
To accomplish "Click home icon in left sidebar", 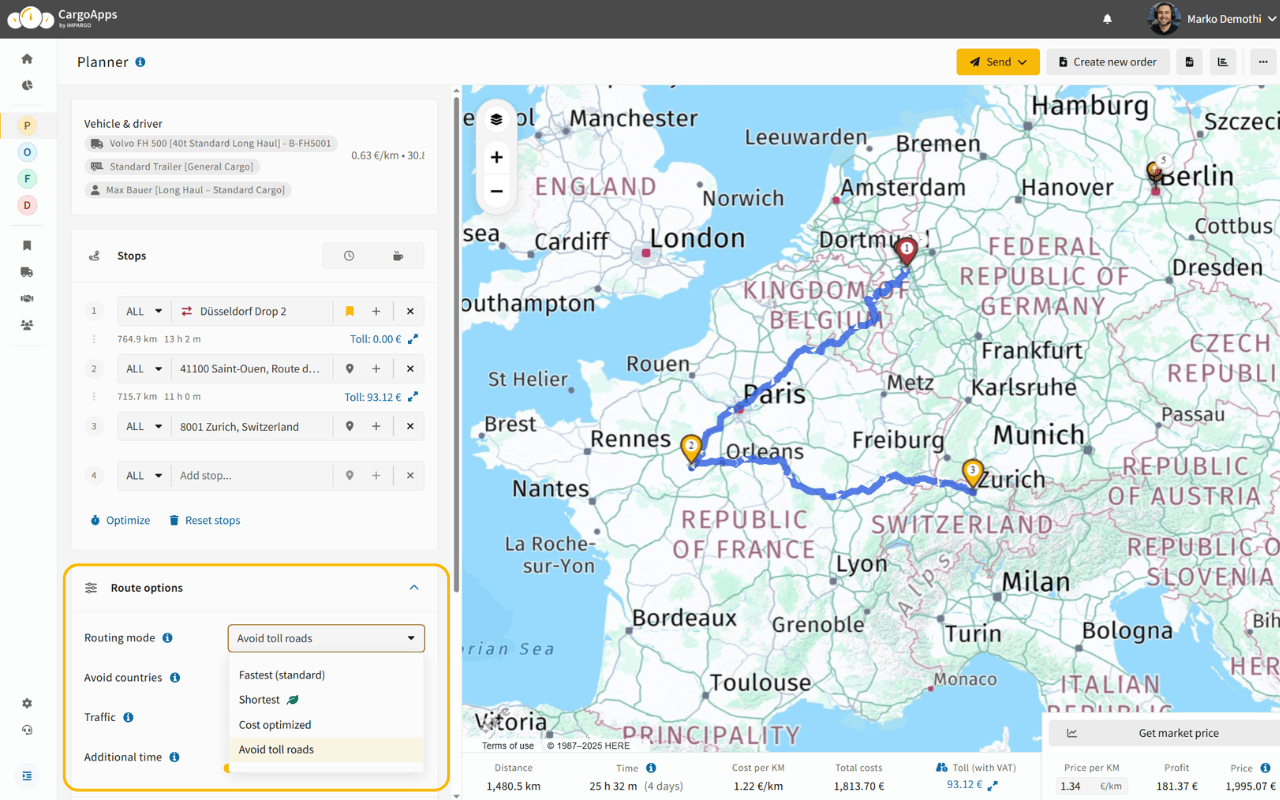I will point(27,59).
